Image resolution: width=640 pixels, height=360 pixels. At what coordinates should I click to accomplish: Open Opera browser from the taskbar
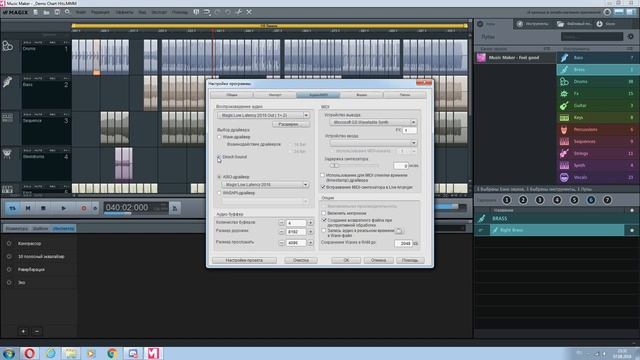coord(30,353)
